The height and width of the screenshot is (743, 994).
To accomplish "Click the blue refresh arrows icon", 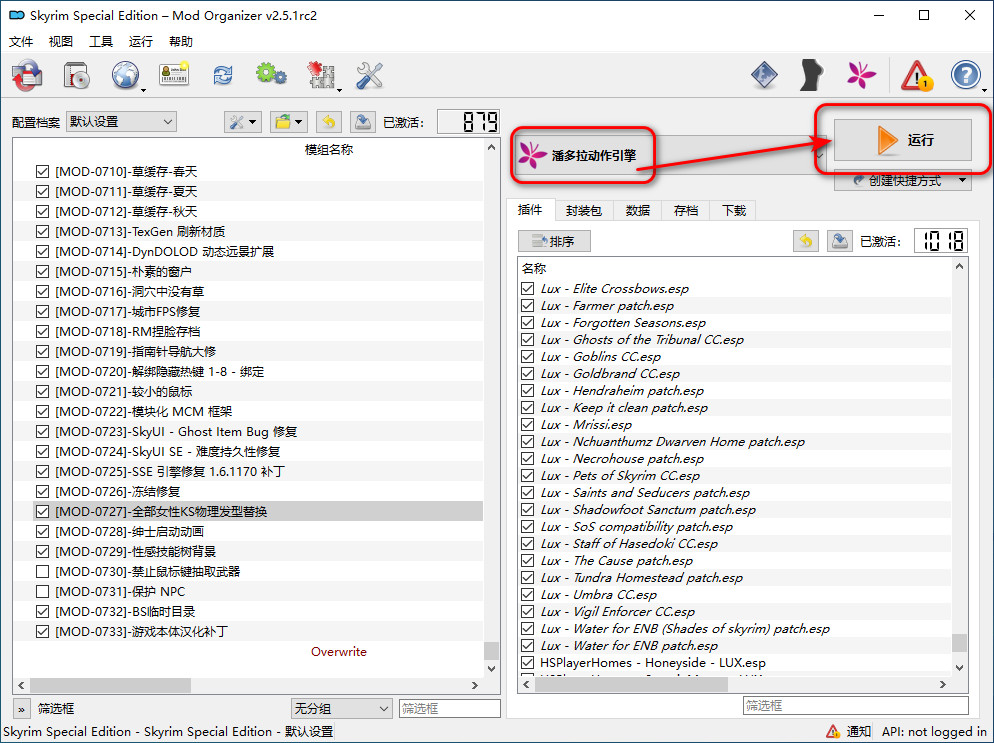I will (222, 75).
